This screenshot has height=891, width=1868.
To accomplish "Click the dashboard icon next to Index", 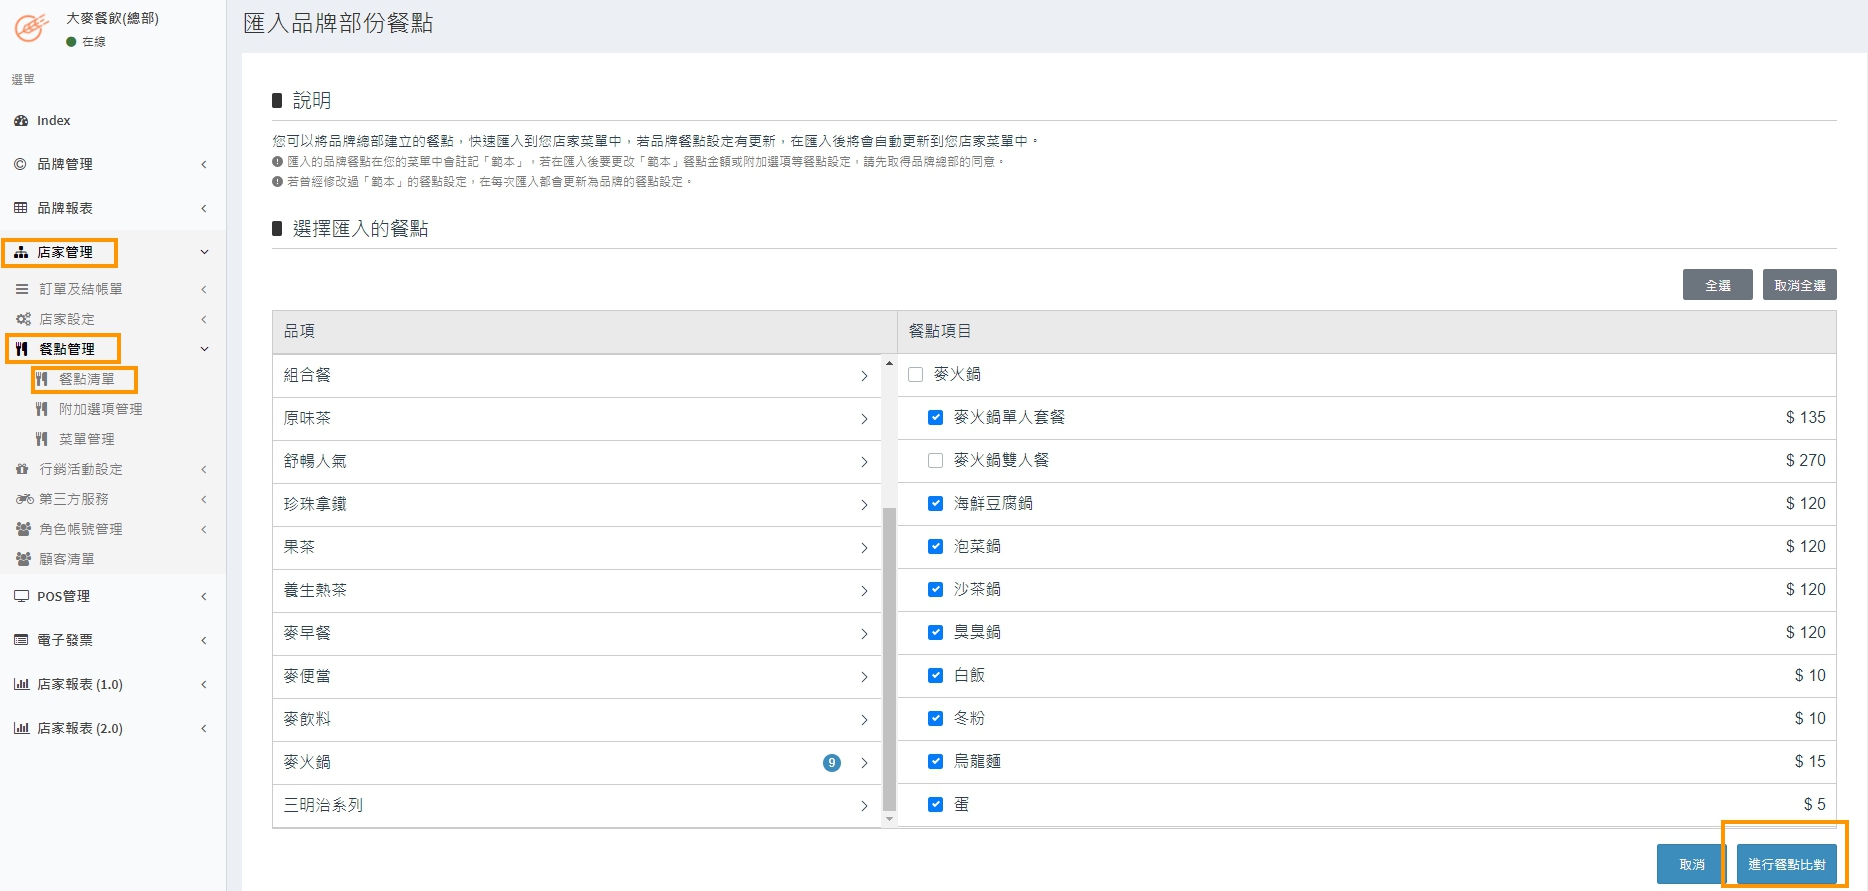I will [x=21, y=121].
